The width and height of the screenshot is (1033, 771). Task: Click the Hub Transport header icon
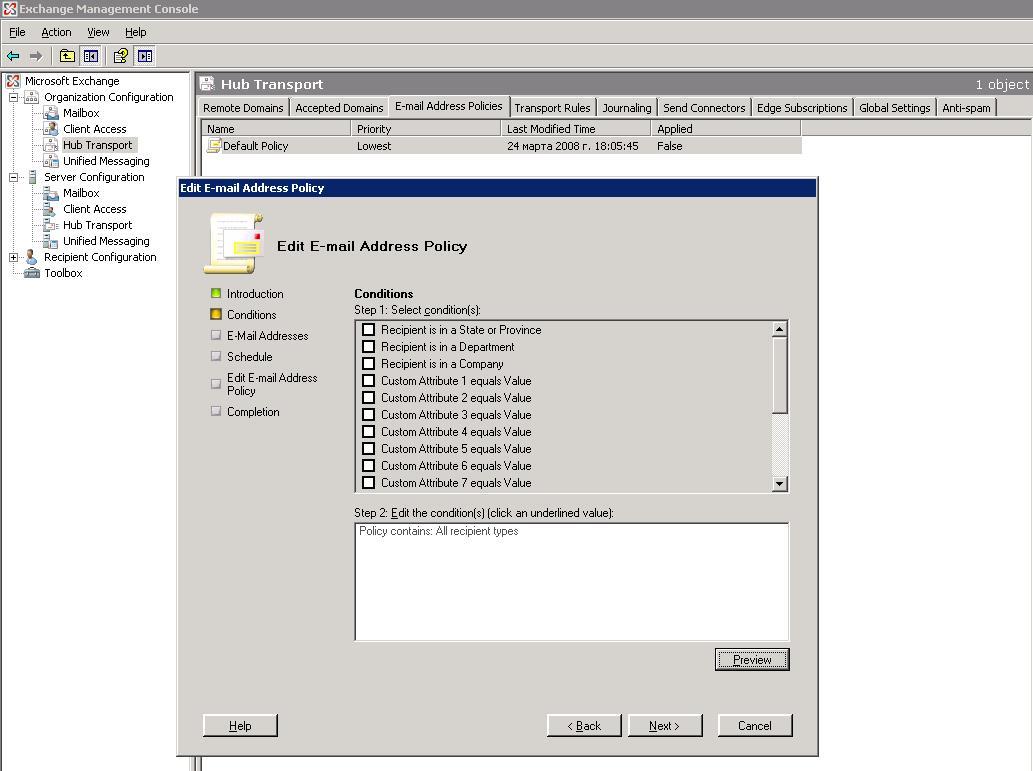[x=208, y=84]
